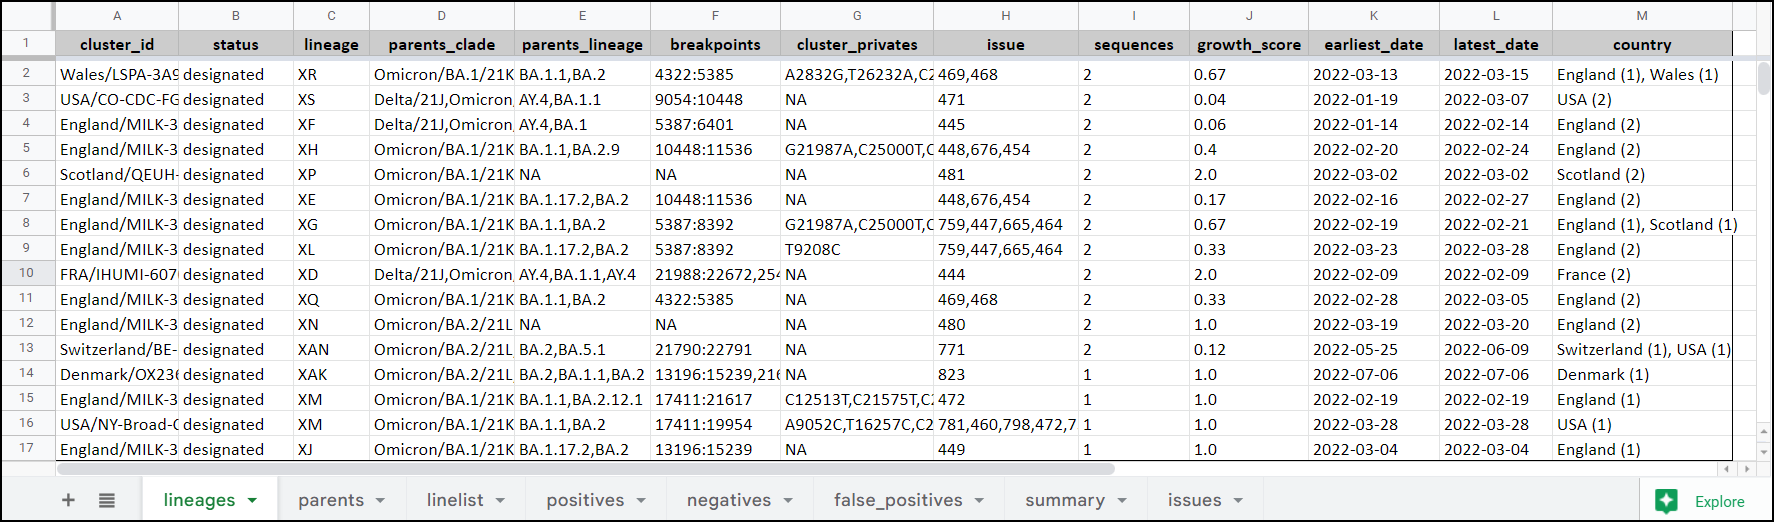Select cell USA/NY-Broad cluster_id
The height and width of the screenshot is (522, 1774).
coord(117,424)
